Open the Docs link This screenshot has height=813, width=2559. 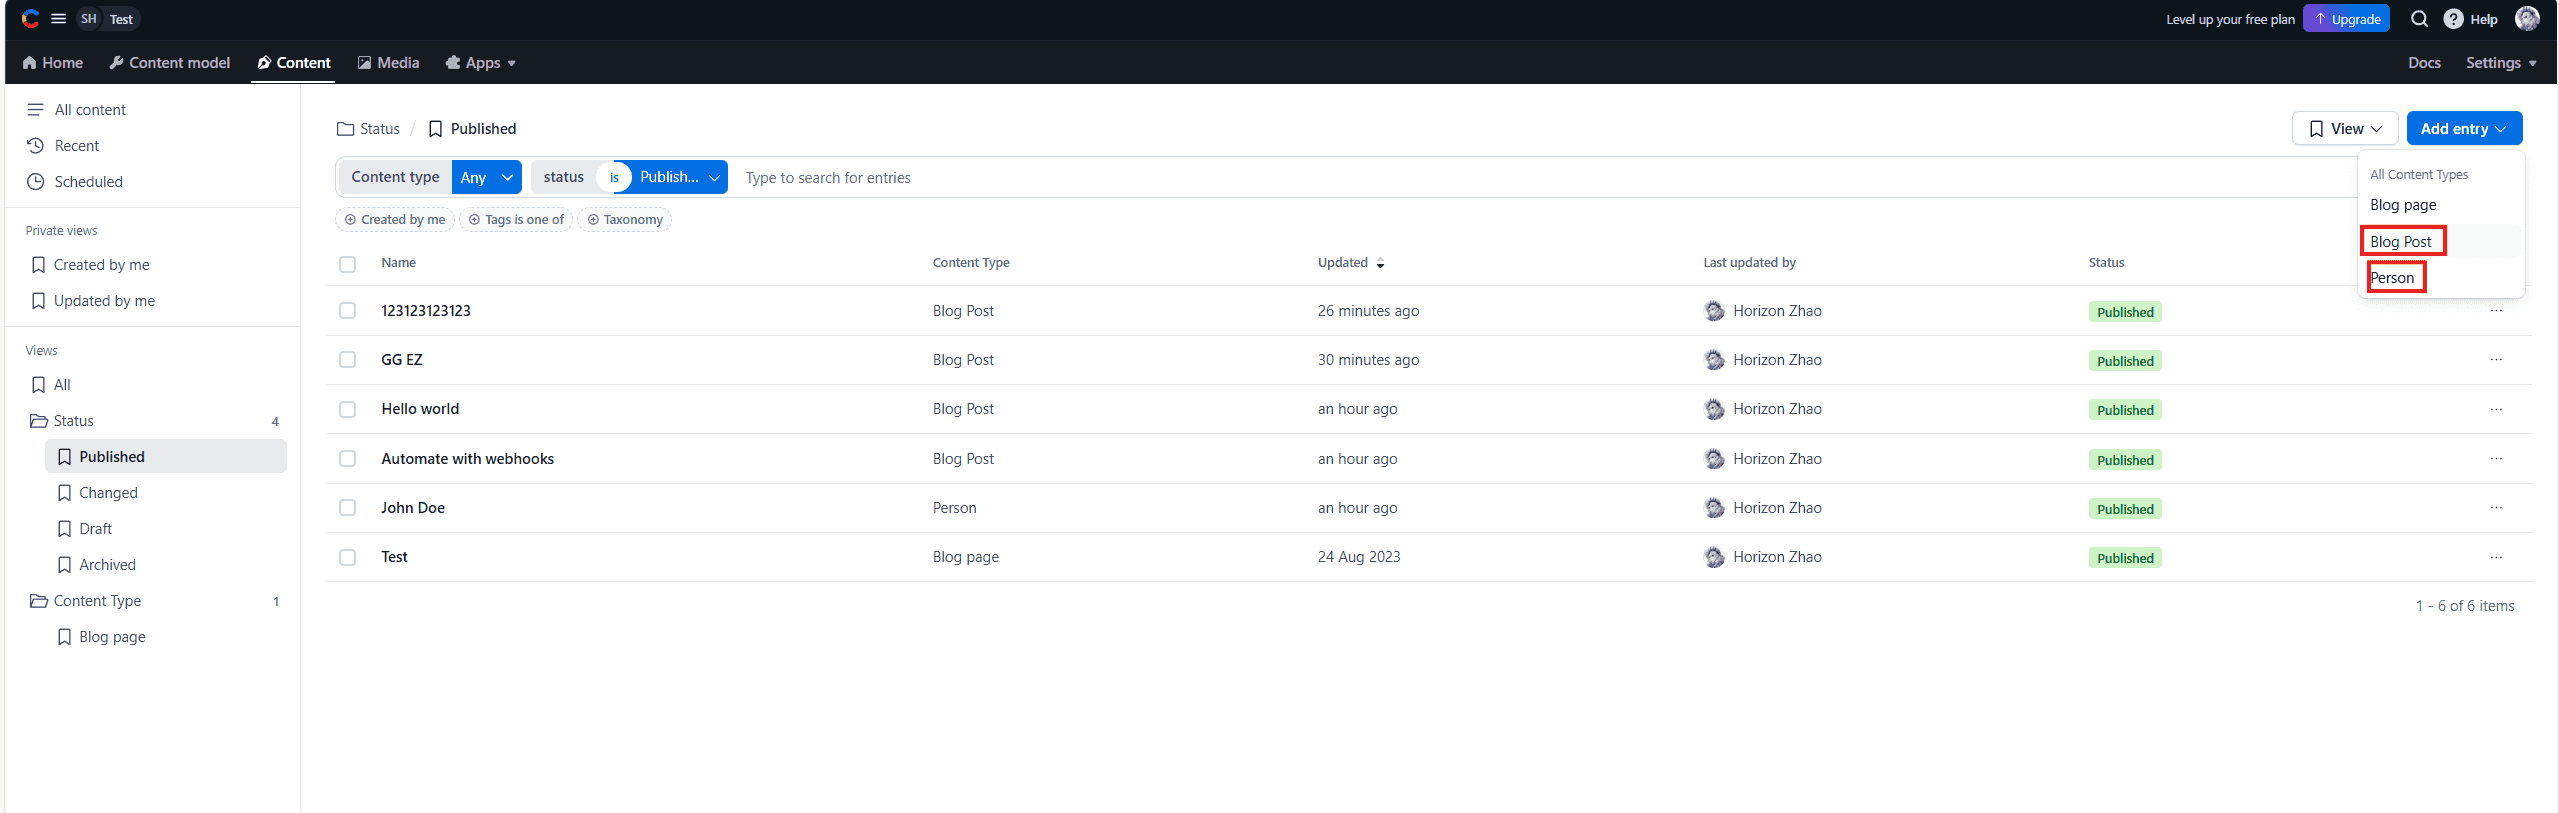[2424, 63]
